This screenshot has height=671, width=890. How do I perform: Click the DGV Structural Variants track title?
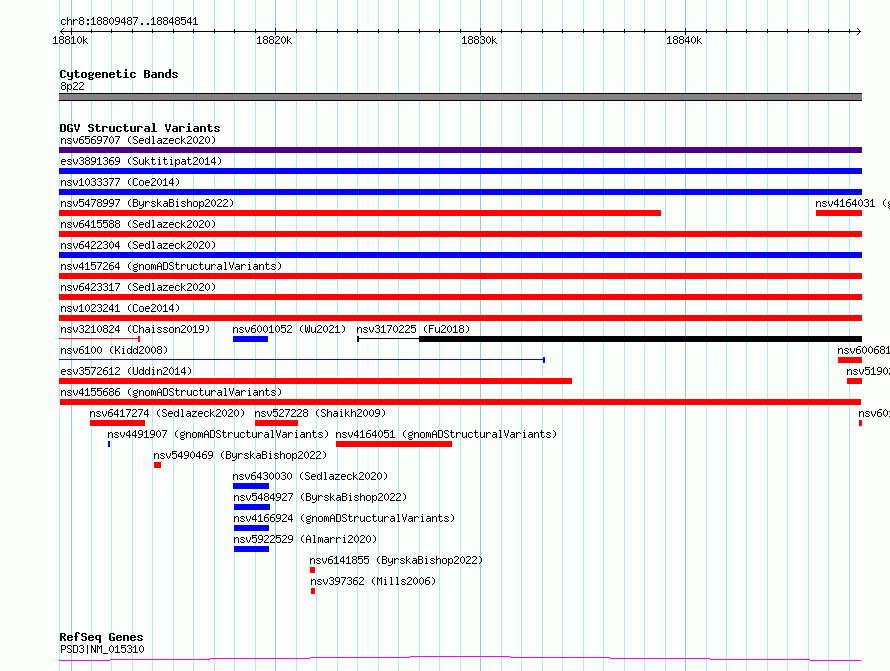tap(140, 128)
